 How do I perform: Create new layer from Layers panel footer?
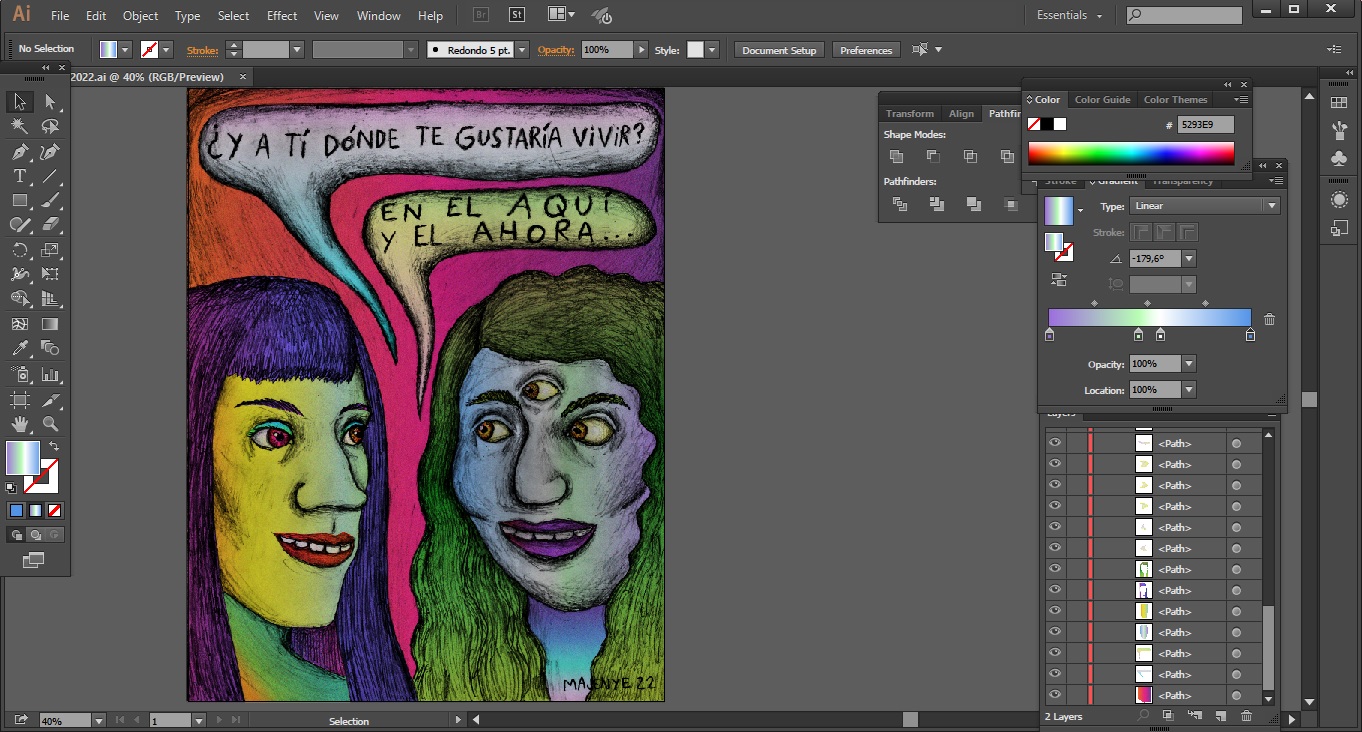tap(1220, 716)
